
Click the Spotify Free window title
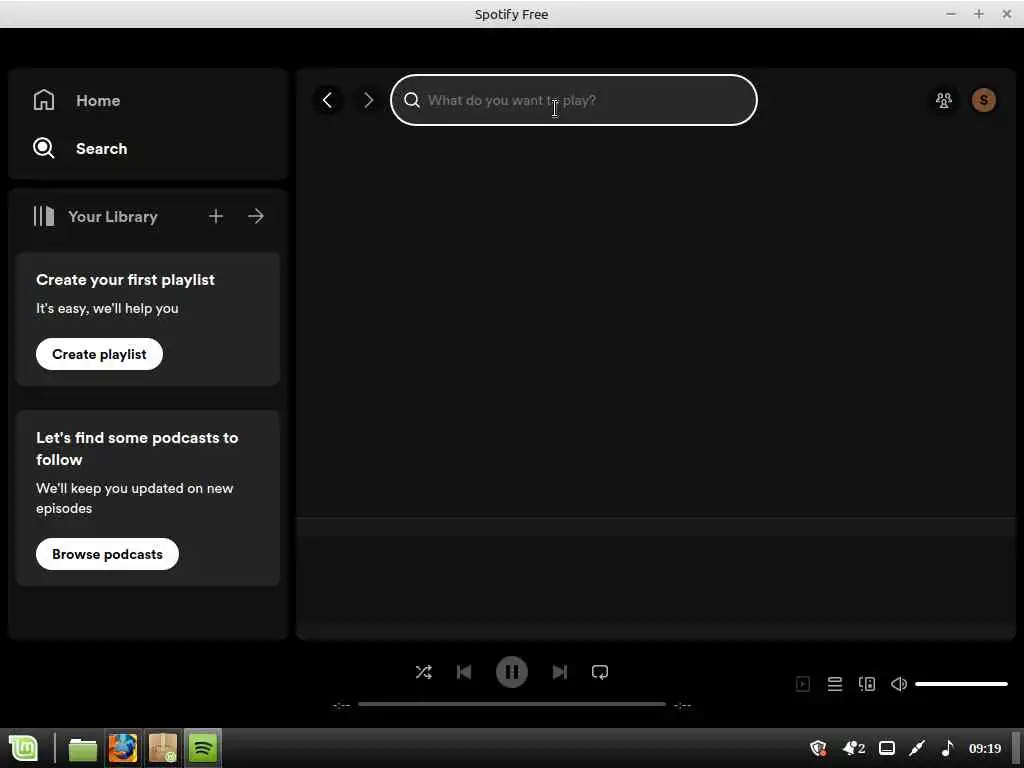(x=511, y=14)
